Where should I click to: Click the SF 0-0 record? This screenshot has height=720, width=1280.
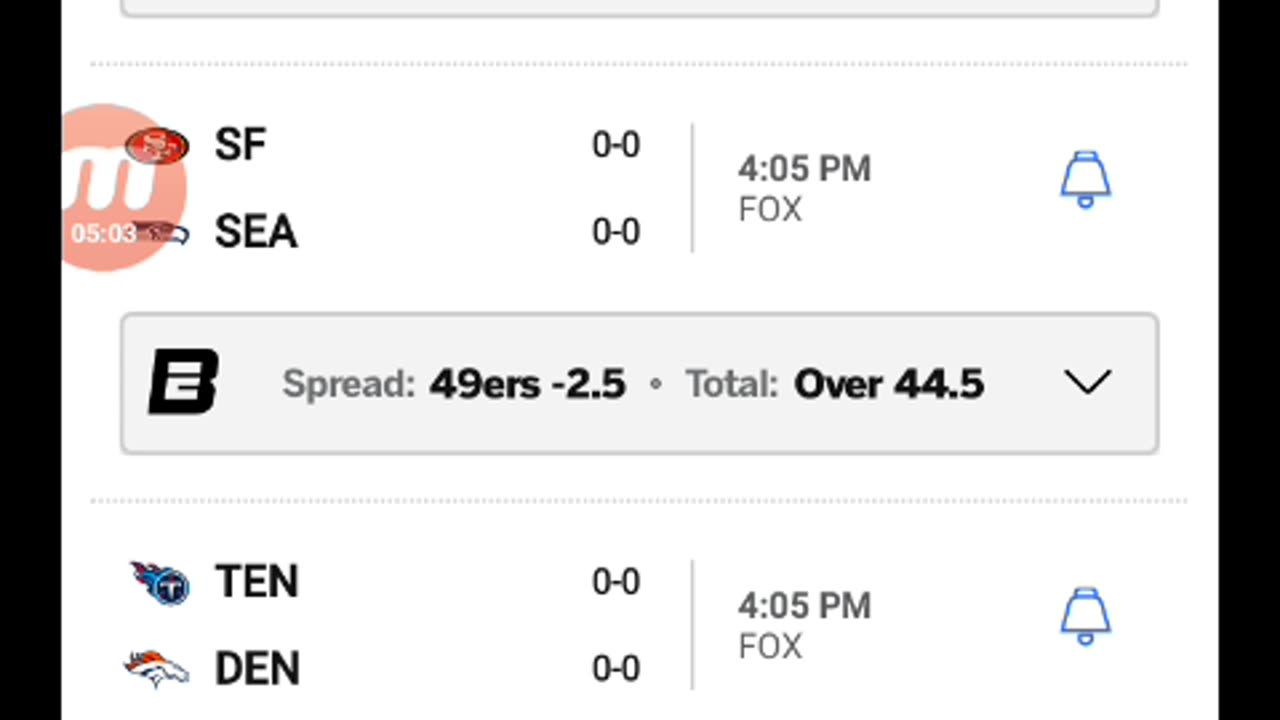[x=616, y=146]
